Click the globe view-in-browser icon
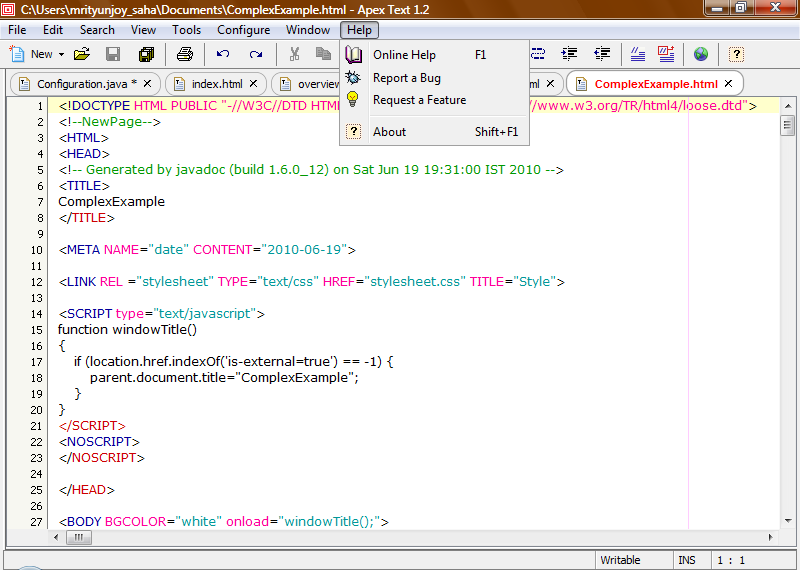 (x=701, y=54)
